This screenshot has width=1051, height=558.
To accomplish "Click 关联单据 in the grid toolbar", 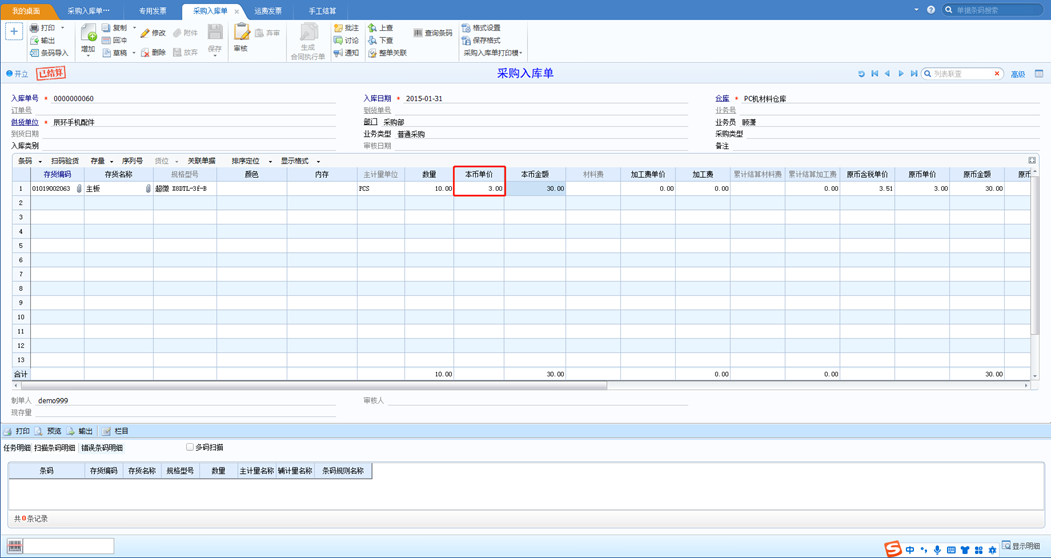I will (202, 161).
